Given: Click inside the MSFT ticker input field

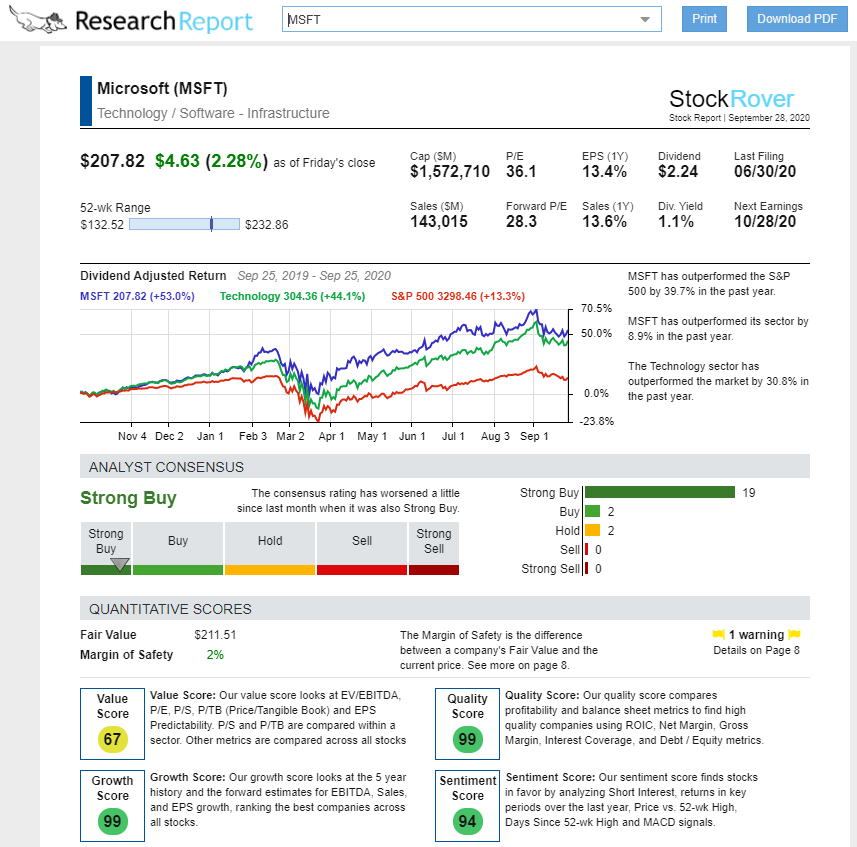Looking at the screenshot, I should [400, 18].
